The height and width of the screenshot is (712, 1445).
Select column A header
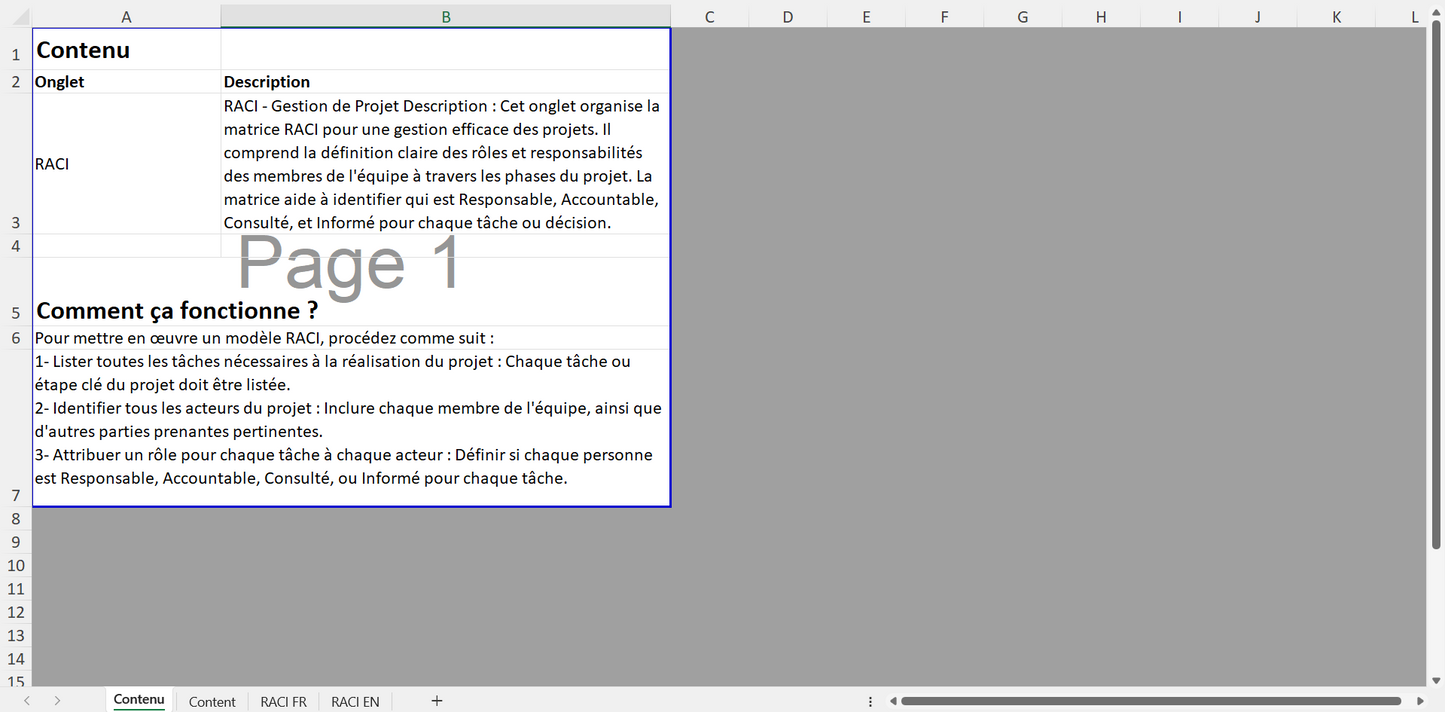pyautogui.click(x=126, y=17)
